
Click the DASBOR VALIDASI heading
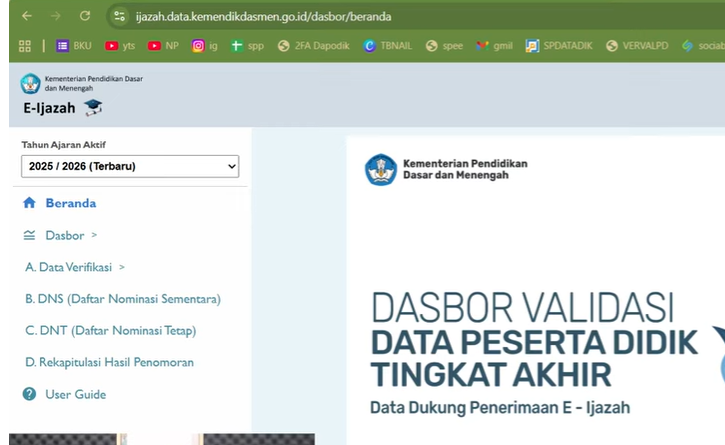click(522, 308)
